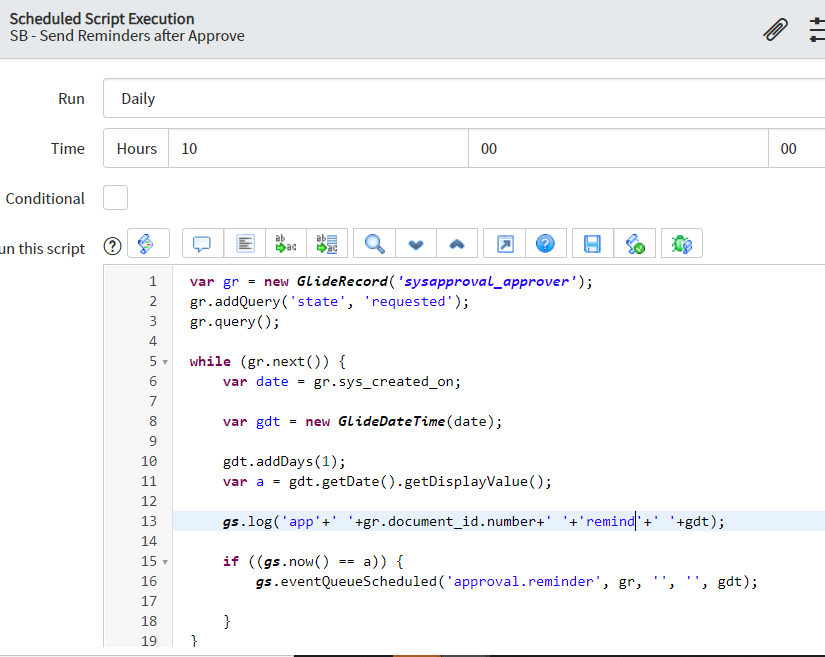Enable the Conditional checkbox
Viewport: 825px width, 657px height.
(116, 198)
